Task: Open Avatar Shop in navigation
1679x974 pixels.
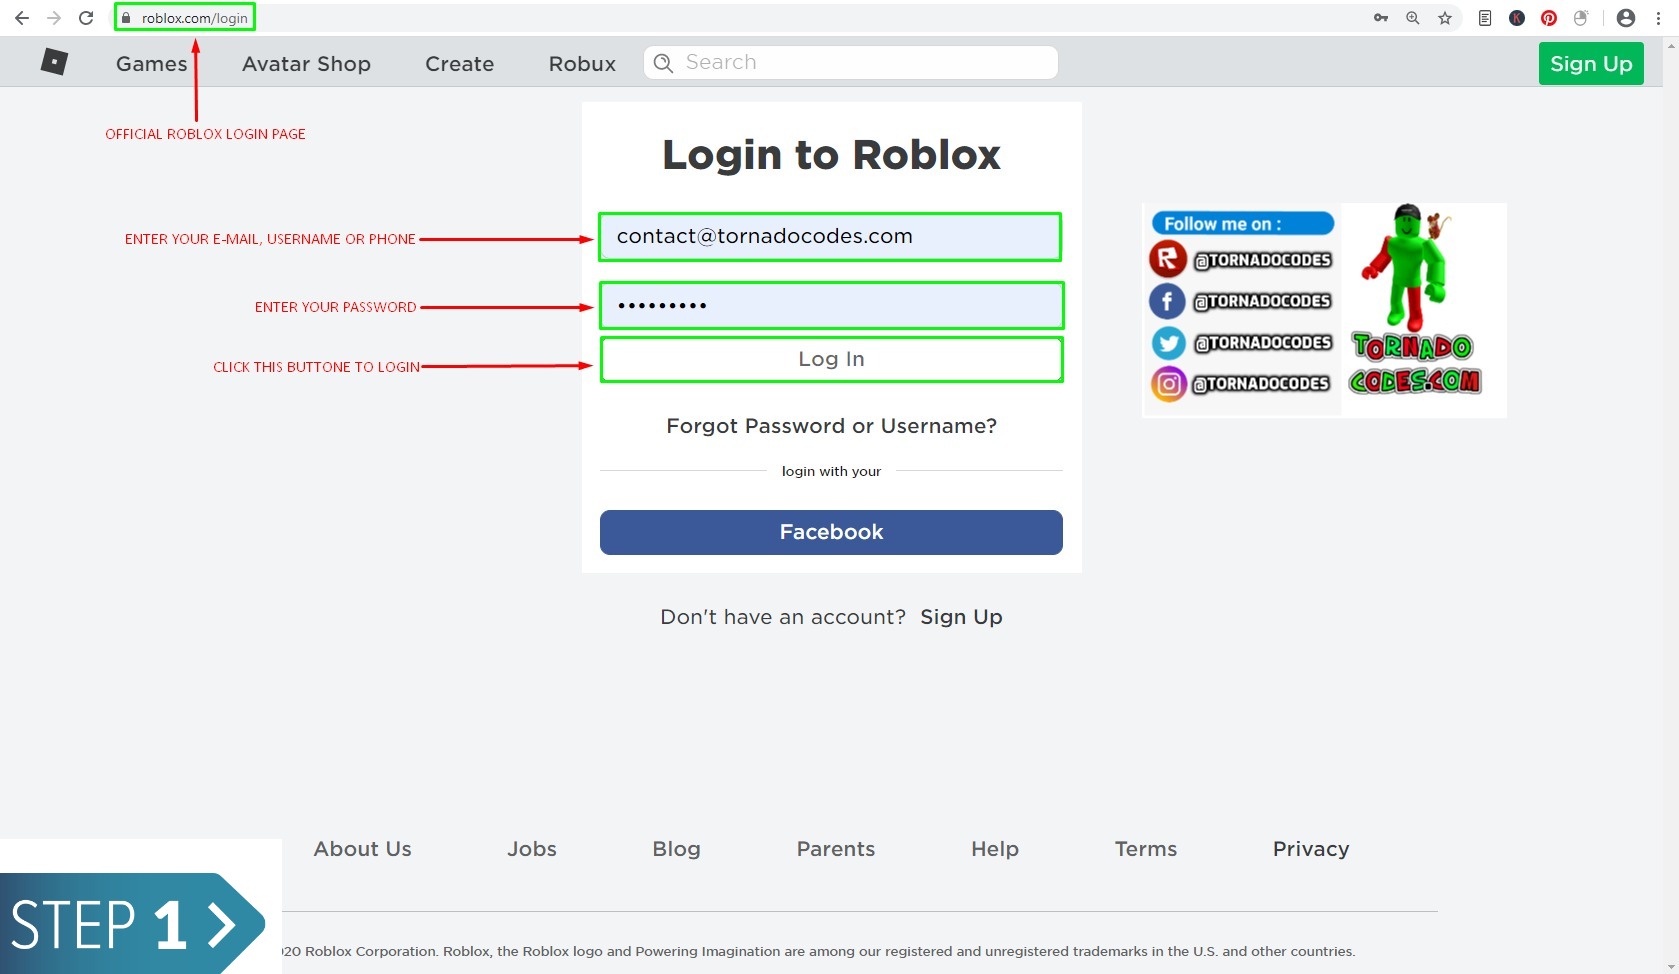Action: (x=306, y=64)
